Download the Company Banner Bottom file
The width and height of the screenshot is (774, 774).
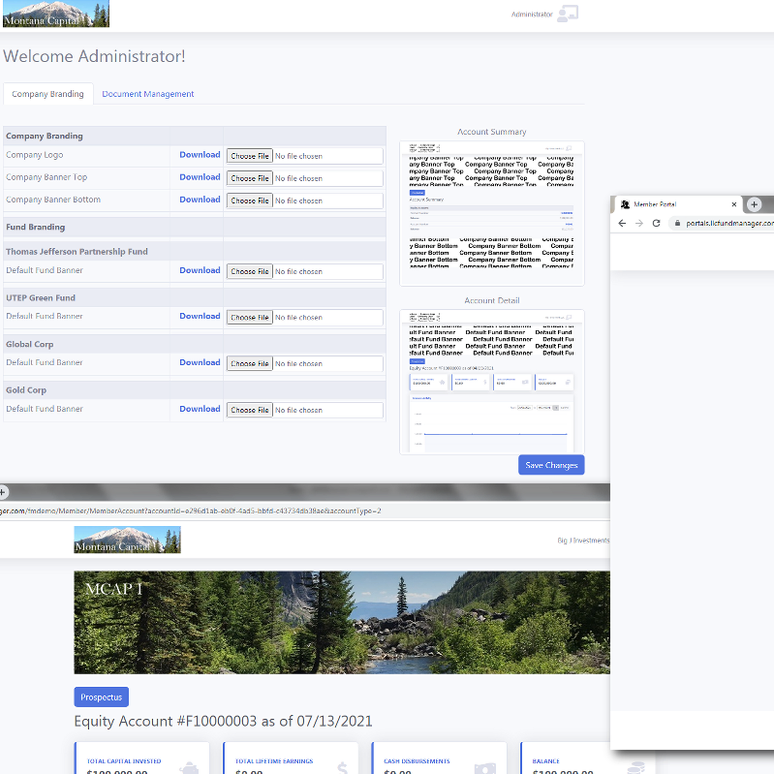coord(200,200)
